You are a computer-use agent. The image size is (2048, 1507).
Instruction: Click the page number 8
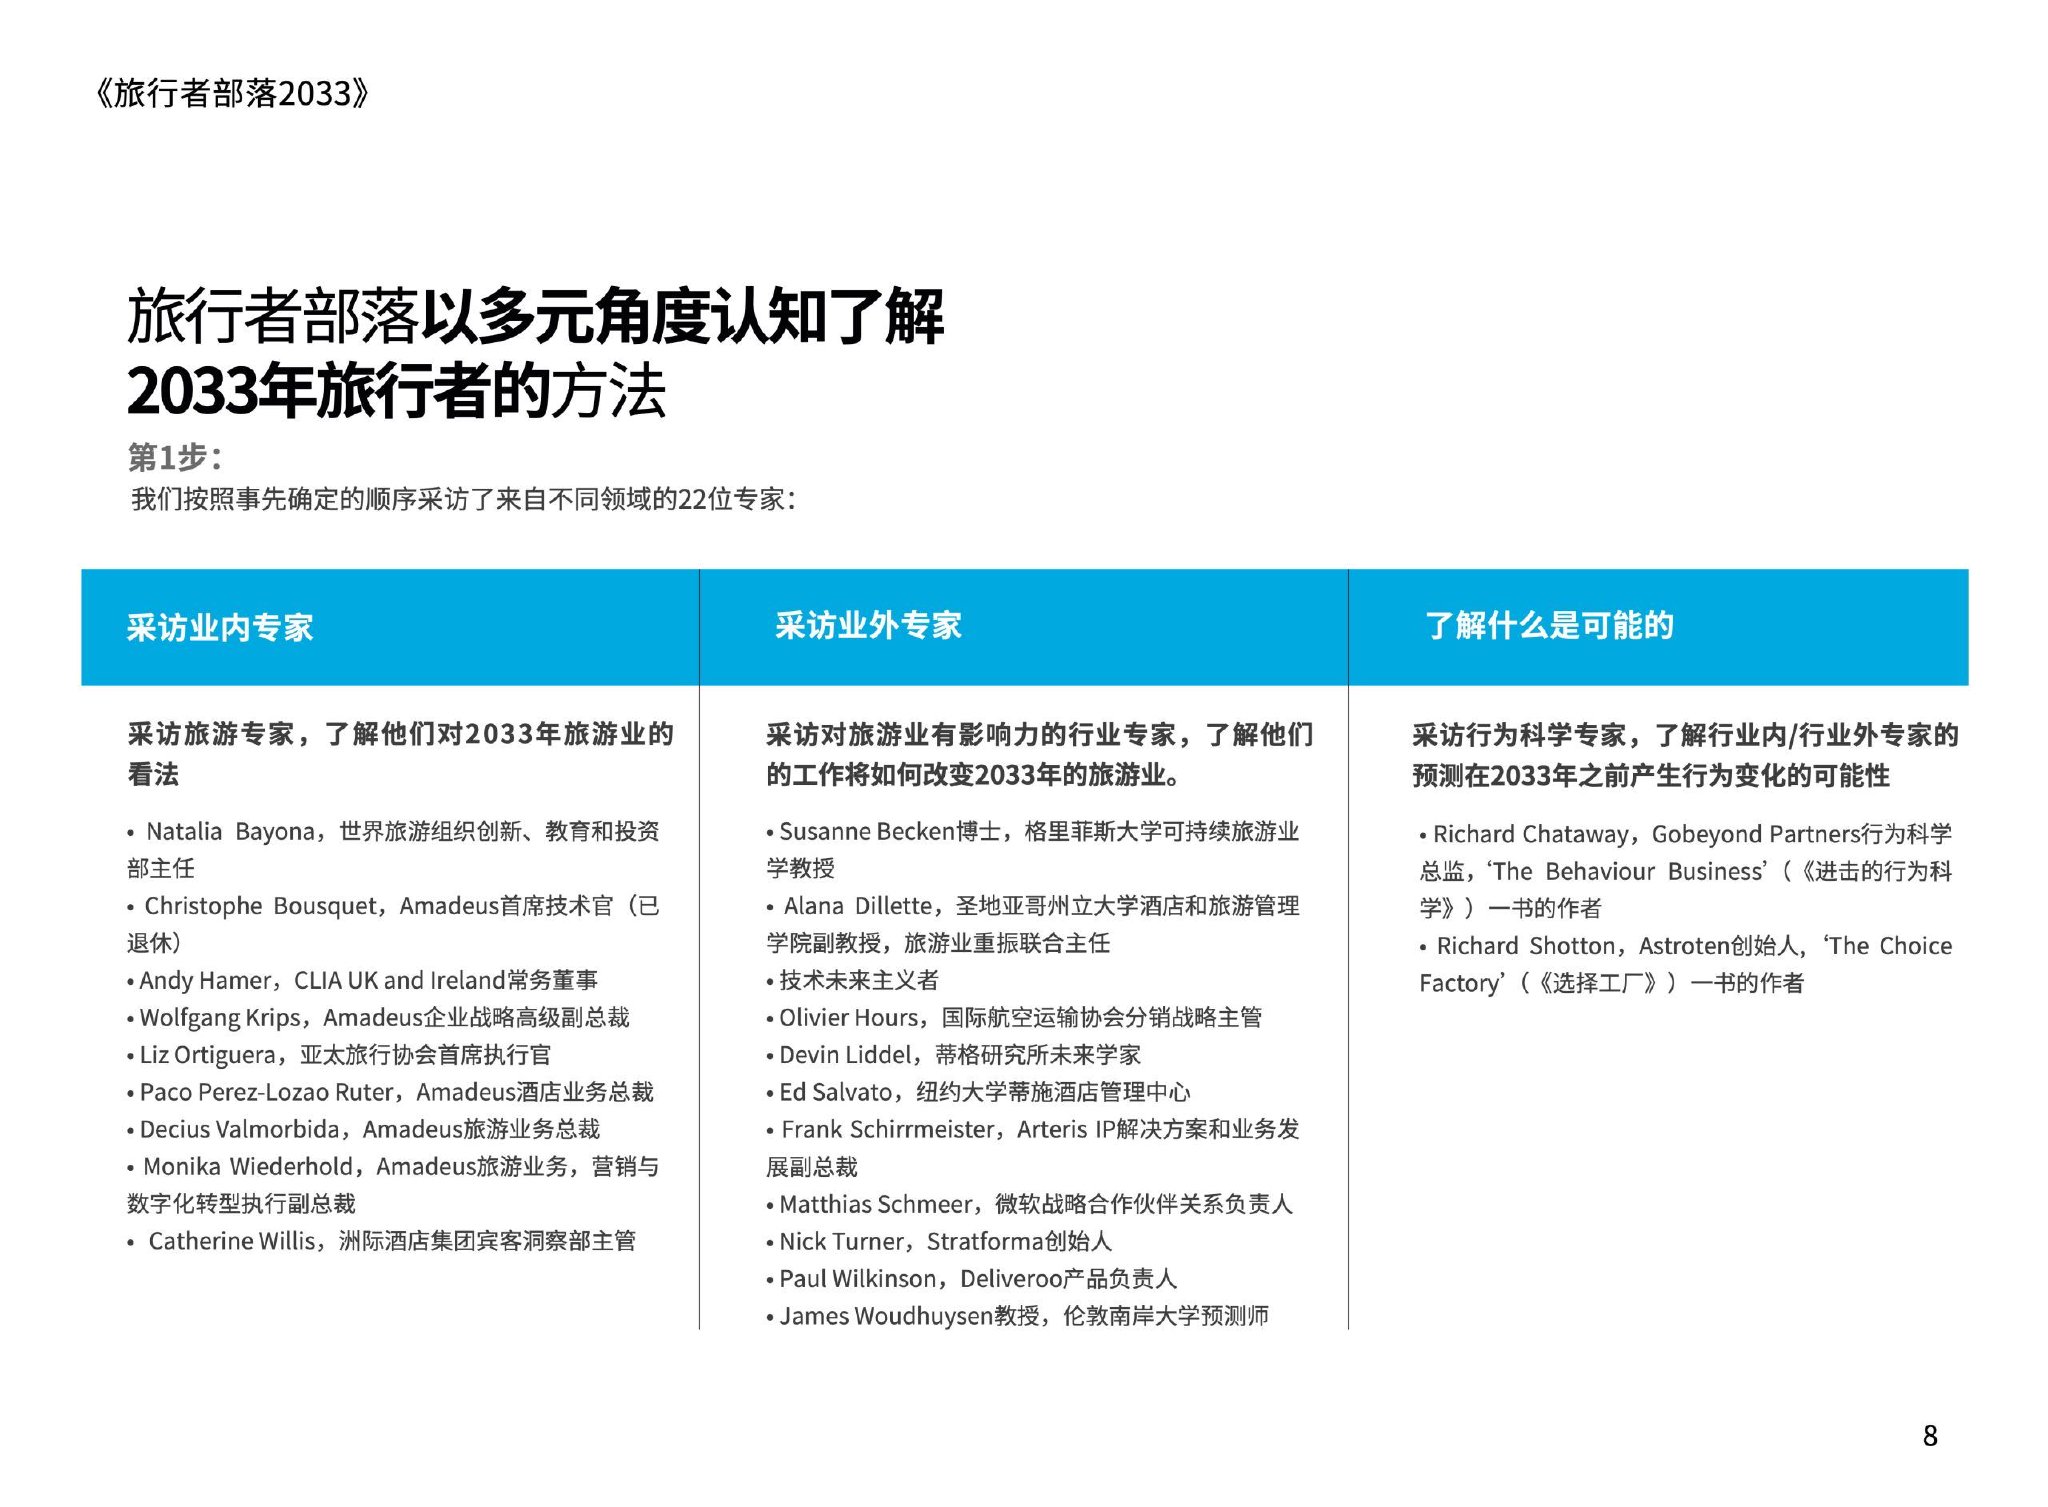1930,1436
